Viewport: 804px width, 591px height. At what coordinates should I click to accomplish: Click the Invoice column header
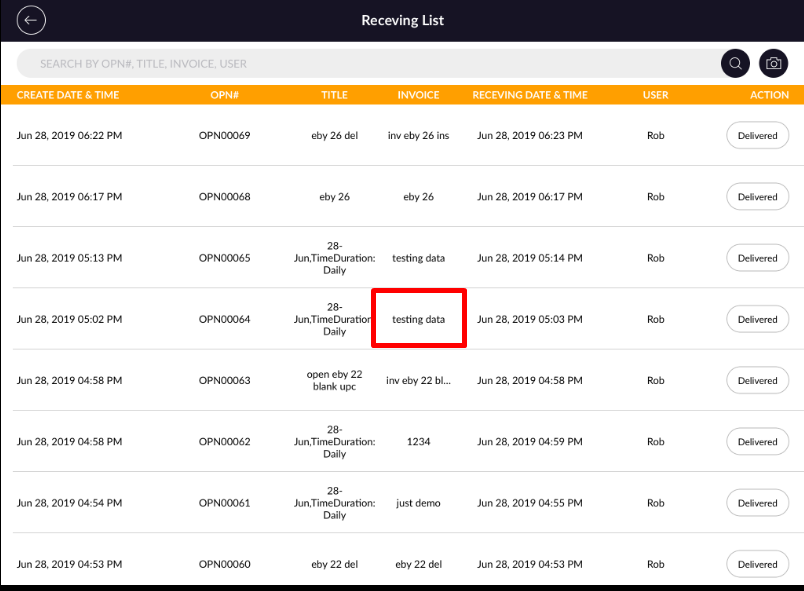click(418, 95)
